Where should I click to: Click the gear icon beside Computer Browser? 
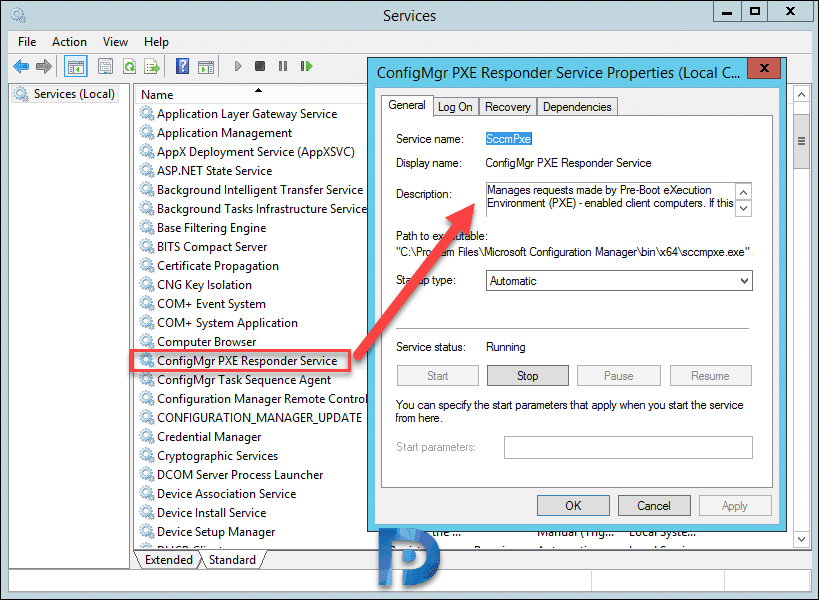(147, 342)
